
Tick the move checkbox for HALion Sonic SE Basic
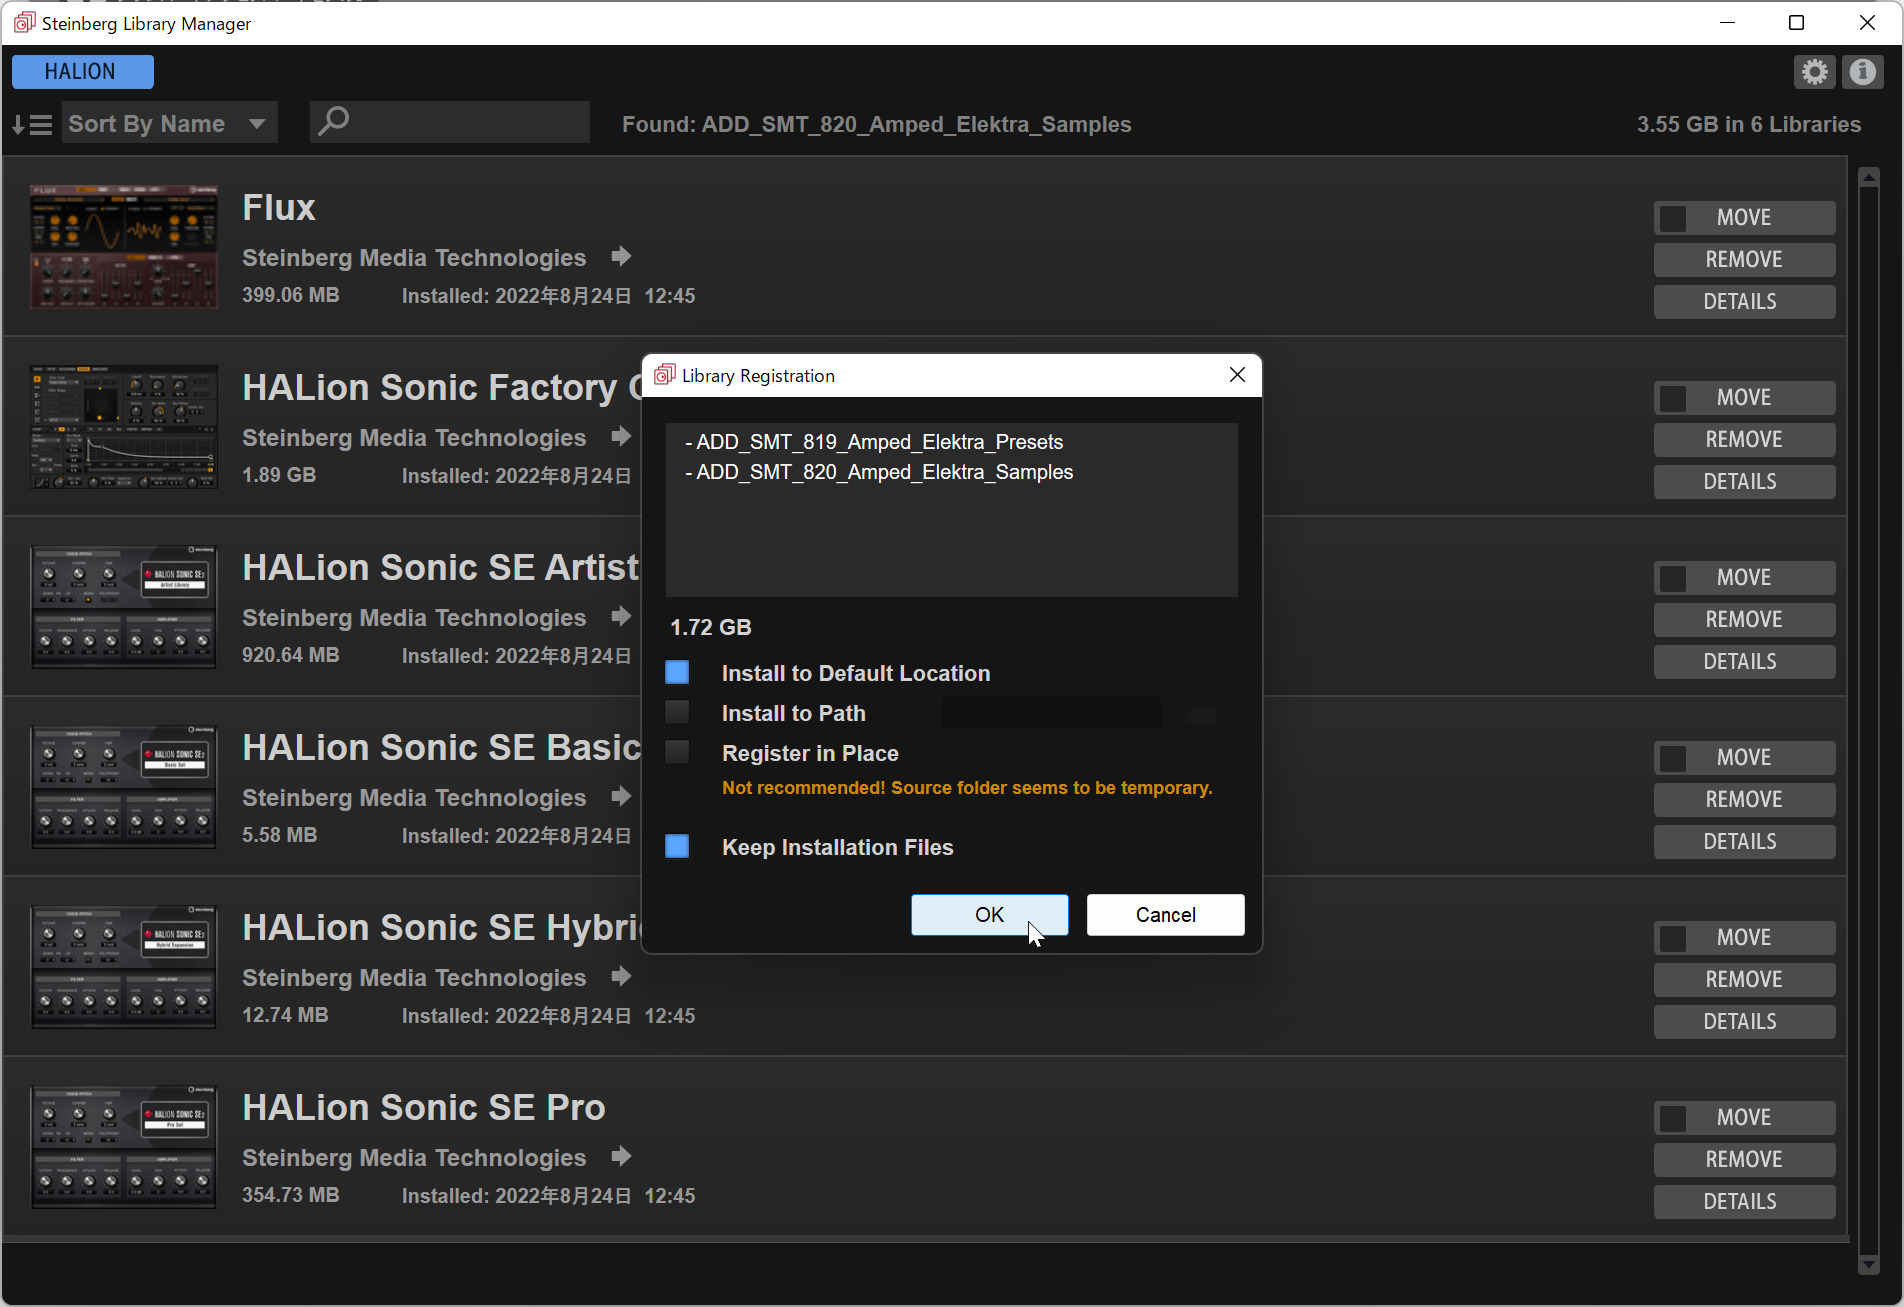(x=1673, y=758)
